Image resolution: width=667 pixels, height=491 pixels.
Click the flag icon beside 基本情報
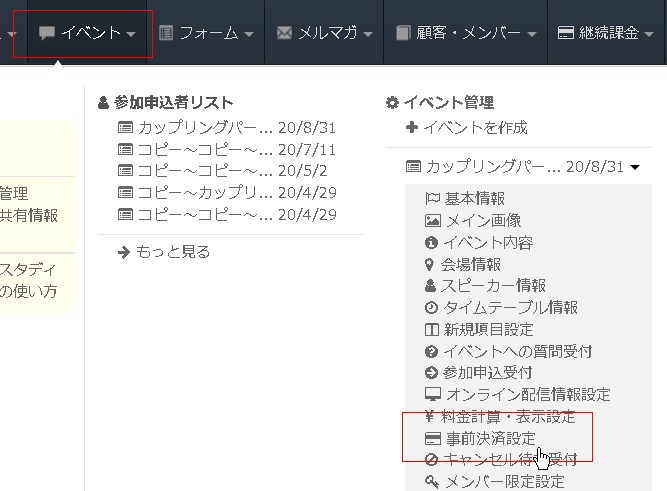pos(432,198)
